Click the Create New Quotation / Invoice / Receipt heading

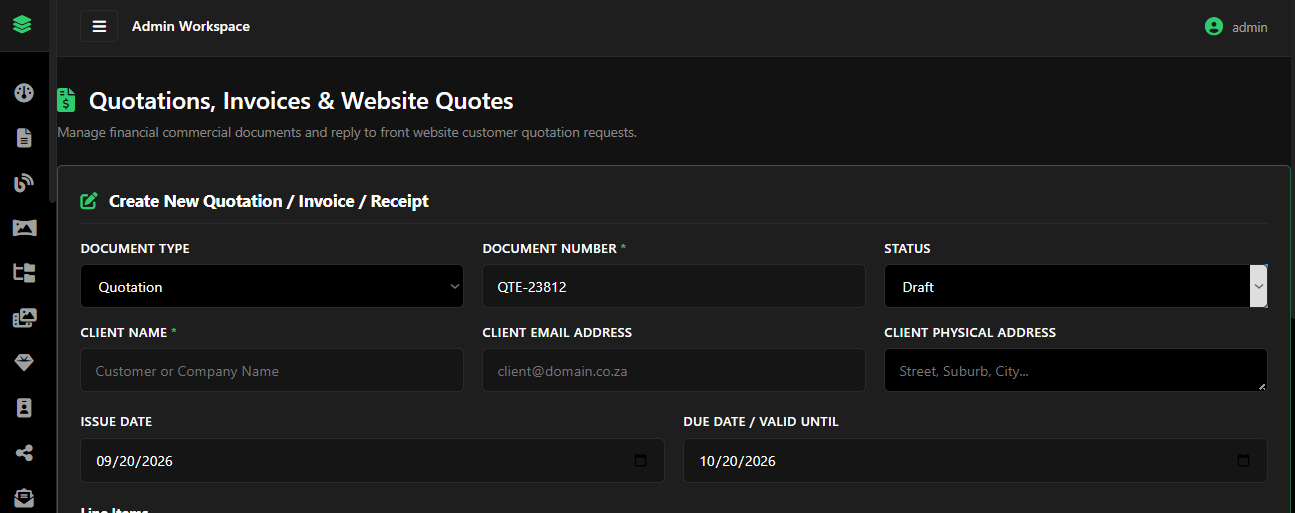[x=269, y=201]
